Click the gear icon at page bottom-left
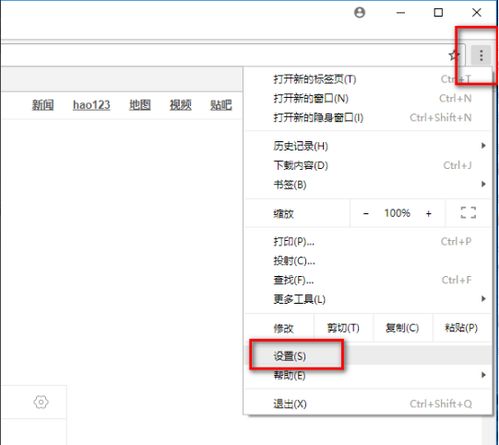 point(41,402)
